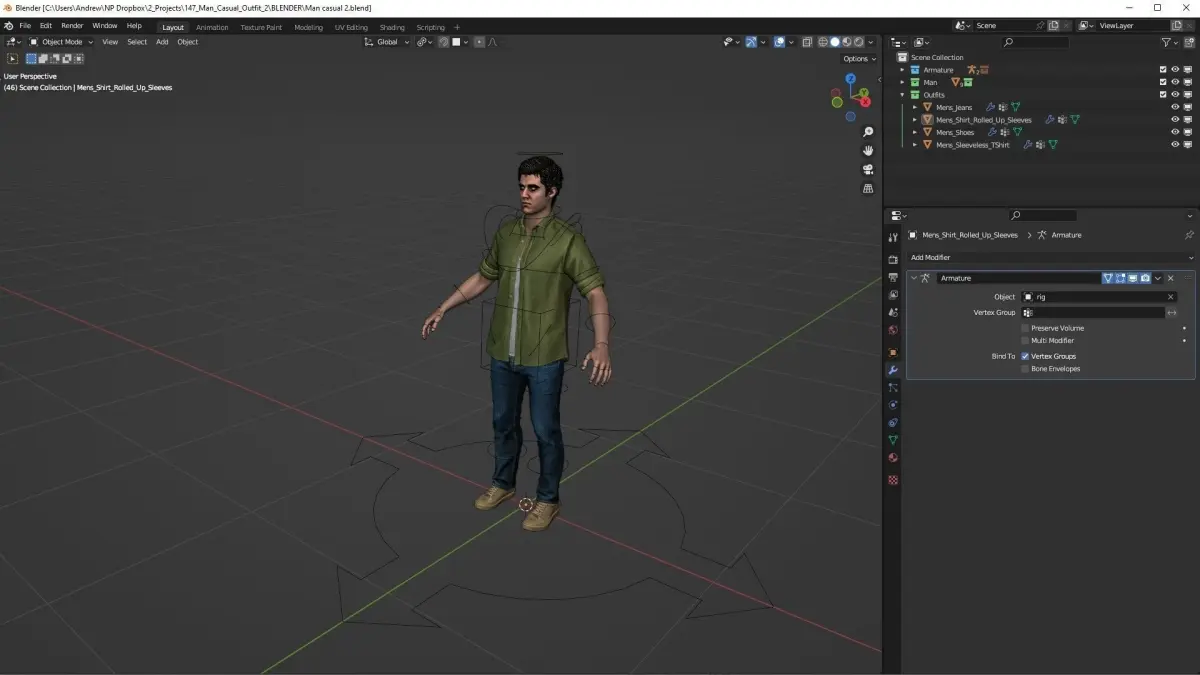The image size is (1200, 675).
Task: Open the File menu
Action: [x=25, y=26]
